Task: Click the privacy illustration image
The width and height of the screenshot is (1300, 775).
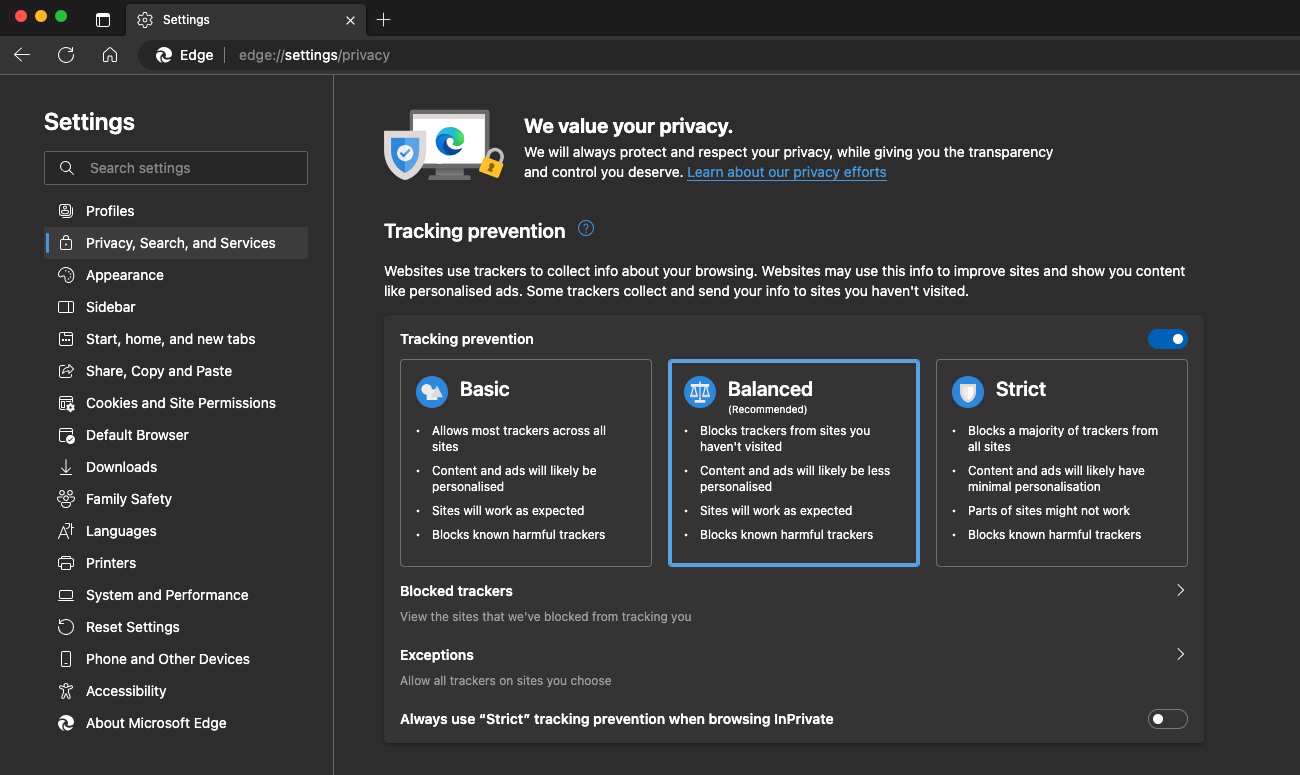Action: 444,145
